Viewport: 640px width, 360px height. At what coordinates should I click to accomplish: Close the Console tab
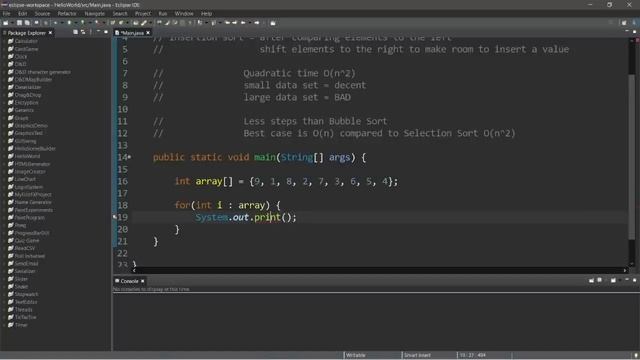tap(142, 281)
